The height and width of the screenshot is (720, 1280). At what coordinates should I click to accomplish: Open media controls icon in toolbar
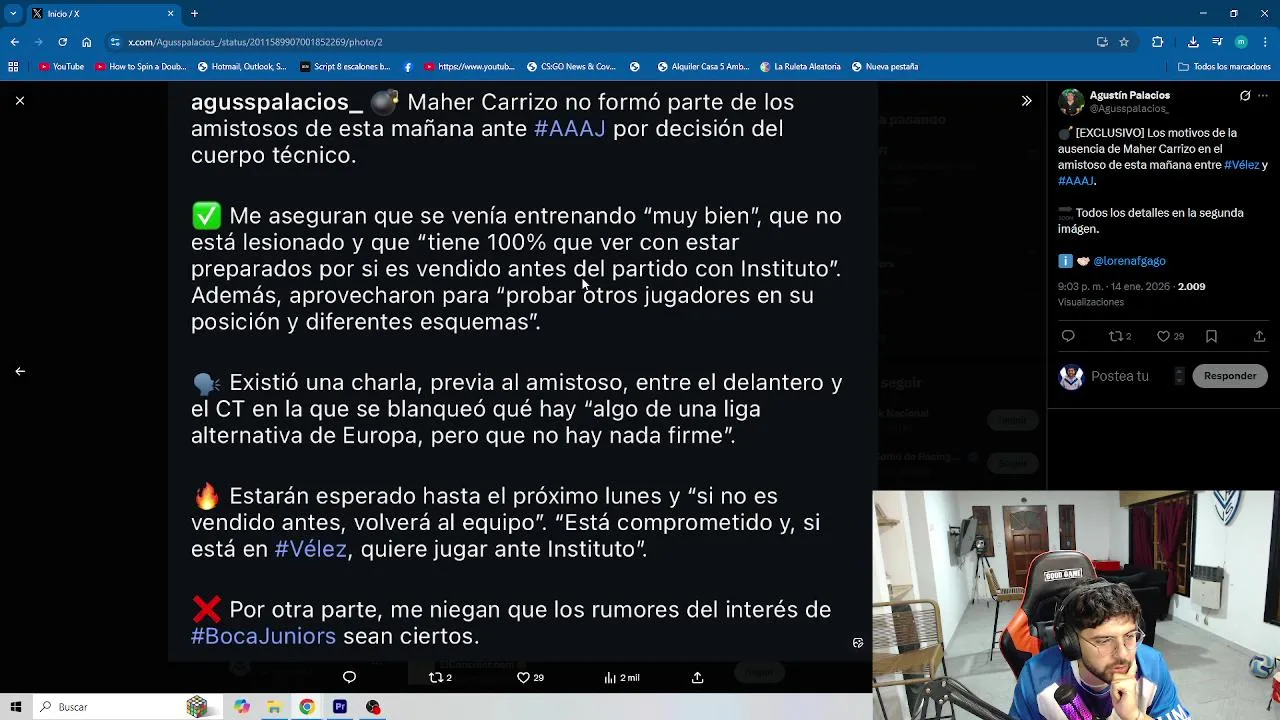1217,42
